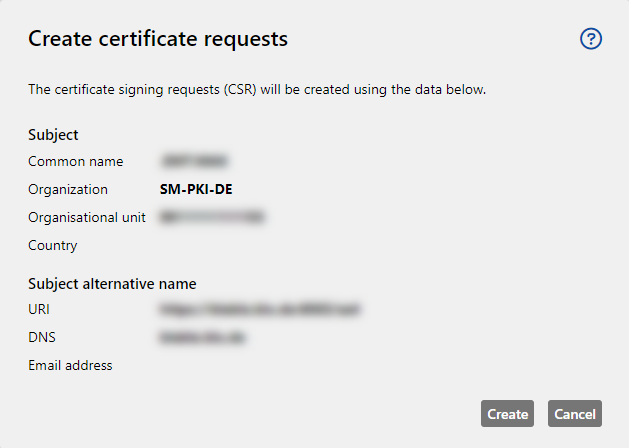Screen dimensions: 629x448
Task: Open the help question mark icon
Action: (x=591, y=39)
